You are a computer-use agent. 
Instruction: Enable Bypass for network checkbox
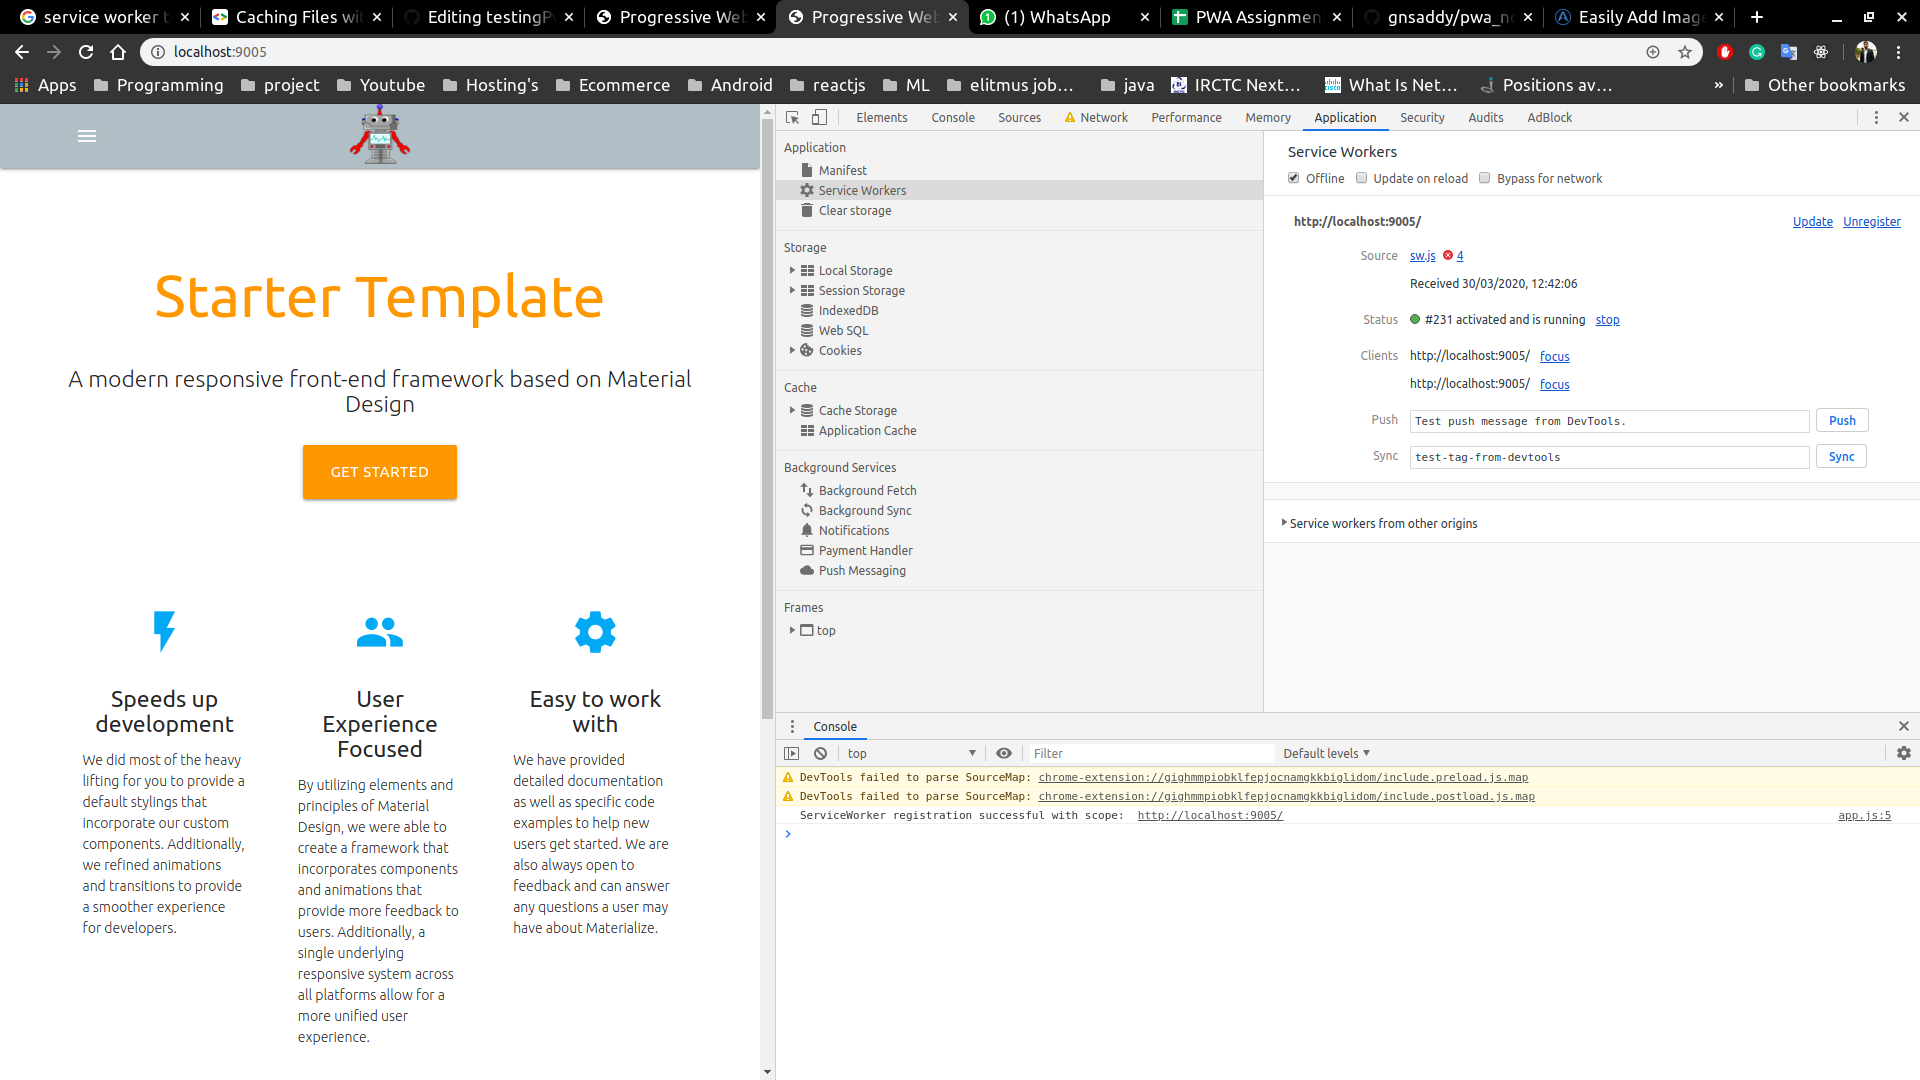(x=1485, y=178)
